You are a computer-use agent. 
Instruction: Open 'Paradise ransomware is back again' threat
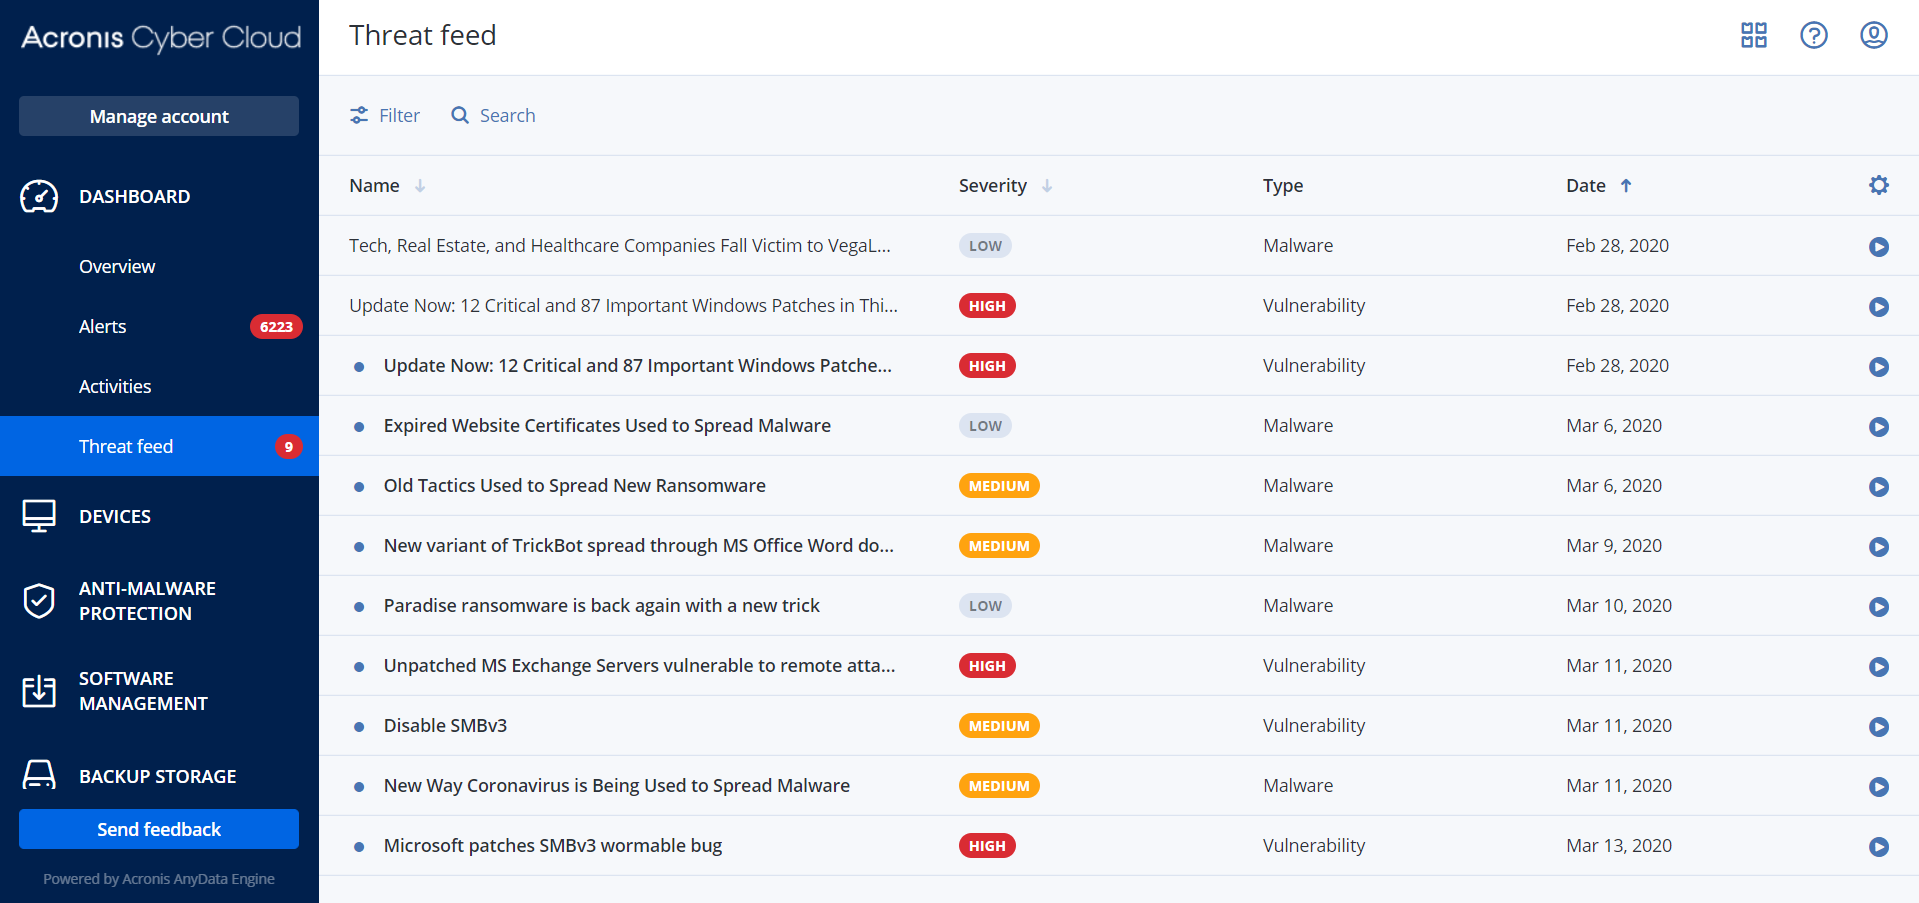[x=601, y=606]
